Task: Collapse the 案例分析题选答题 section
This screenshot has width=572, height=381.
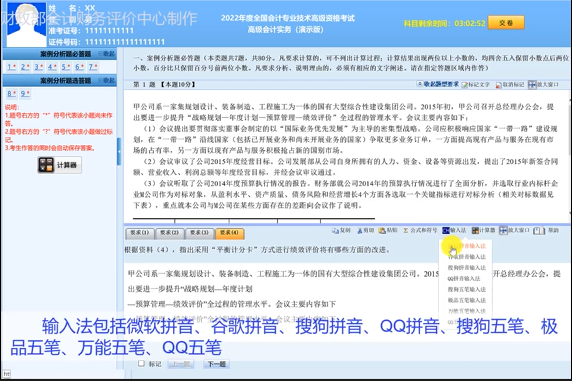Action: pos(106,80)
